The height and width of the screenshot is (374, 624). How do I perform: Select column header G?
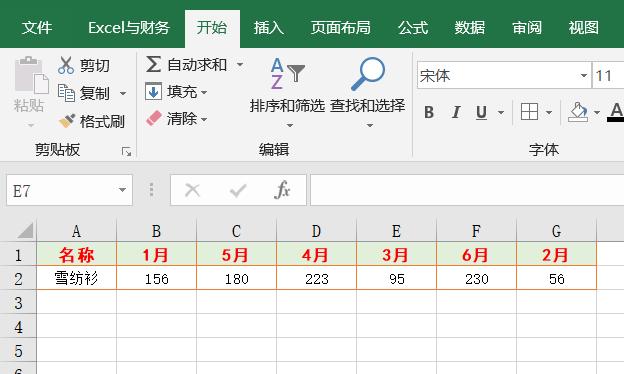[556, 230]
